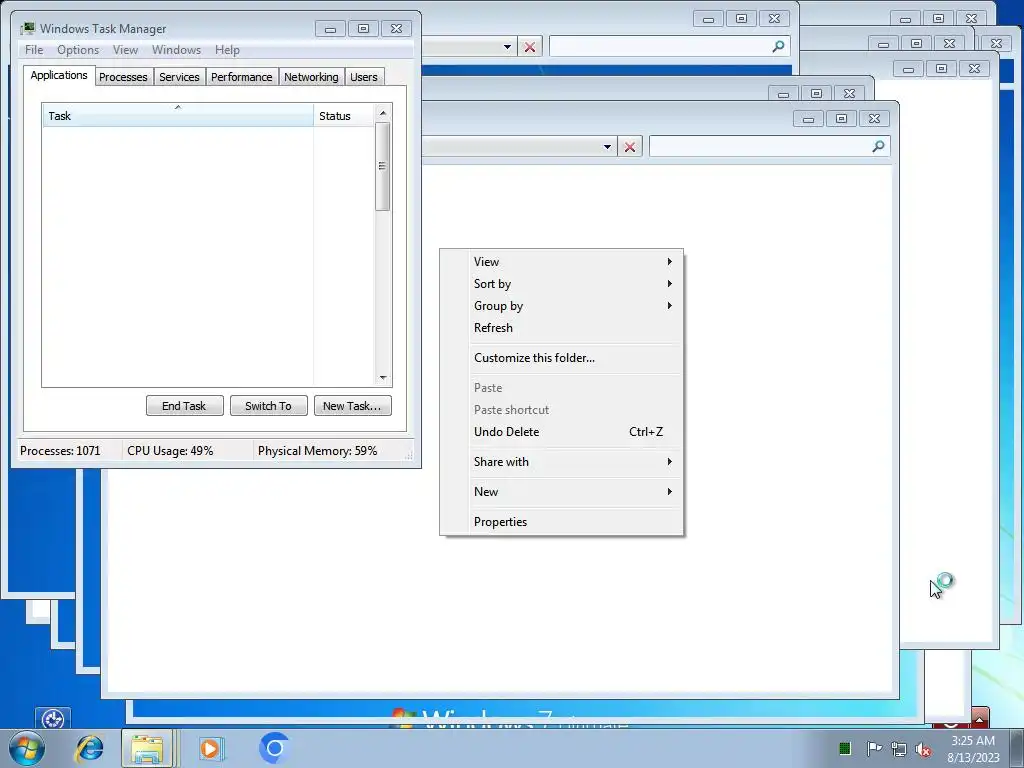Stop loading with the red X in the front Explorer window
This screenshot has width=1024, height=768.
tap(630, 147)
